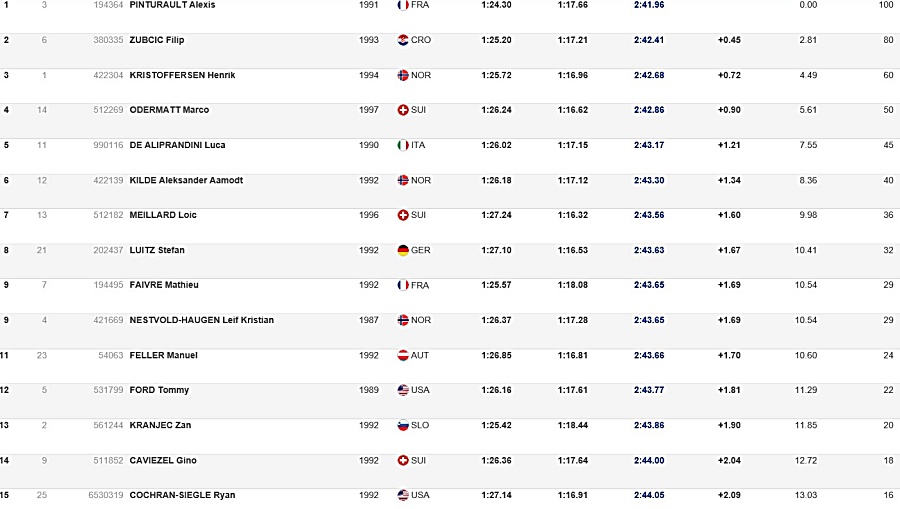Click the Swiss flag for ODERMATT Marco
Screen dimensions: 900x509
point(403,110)
